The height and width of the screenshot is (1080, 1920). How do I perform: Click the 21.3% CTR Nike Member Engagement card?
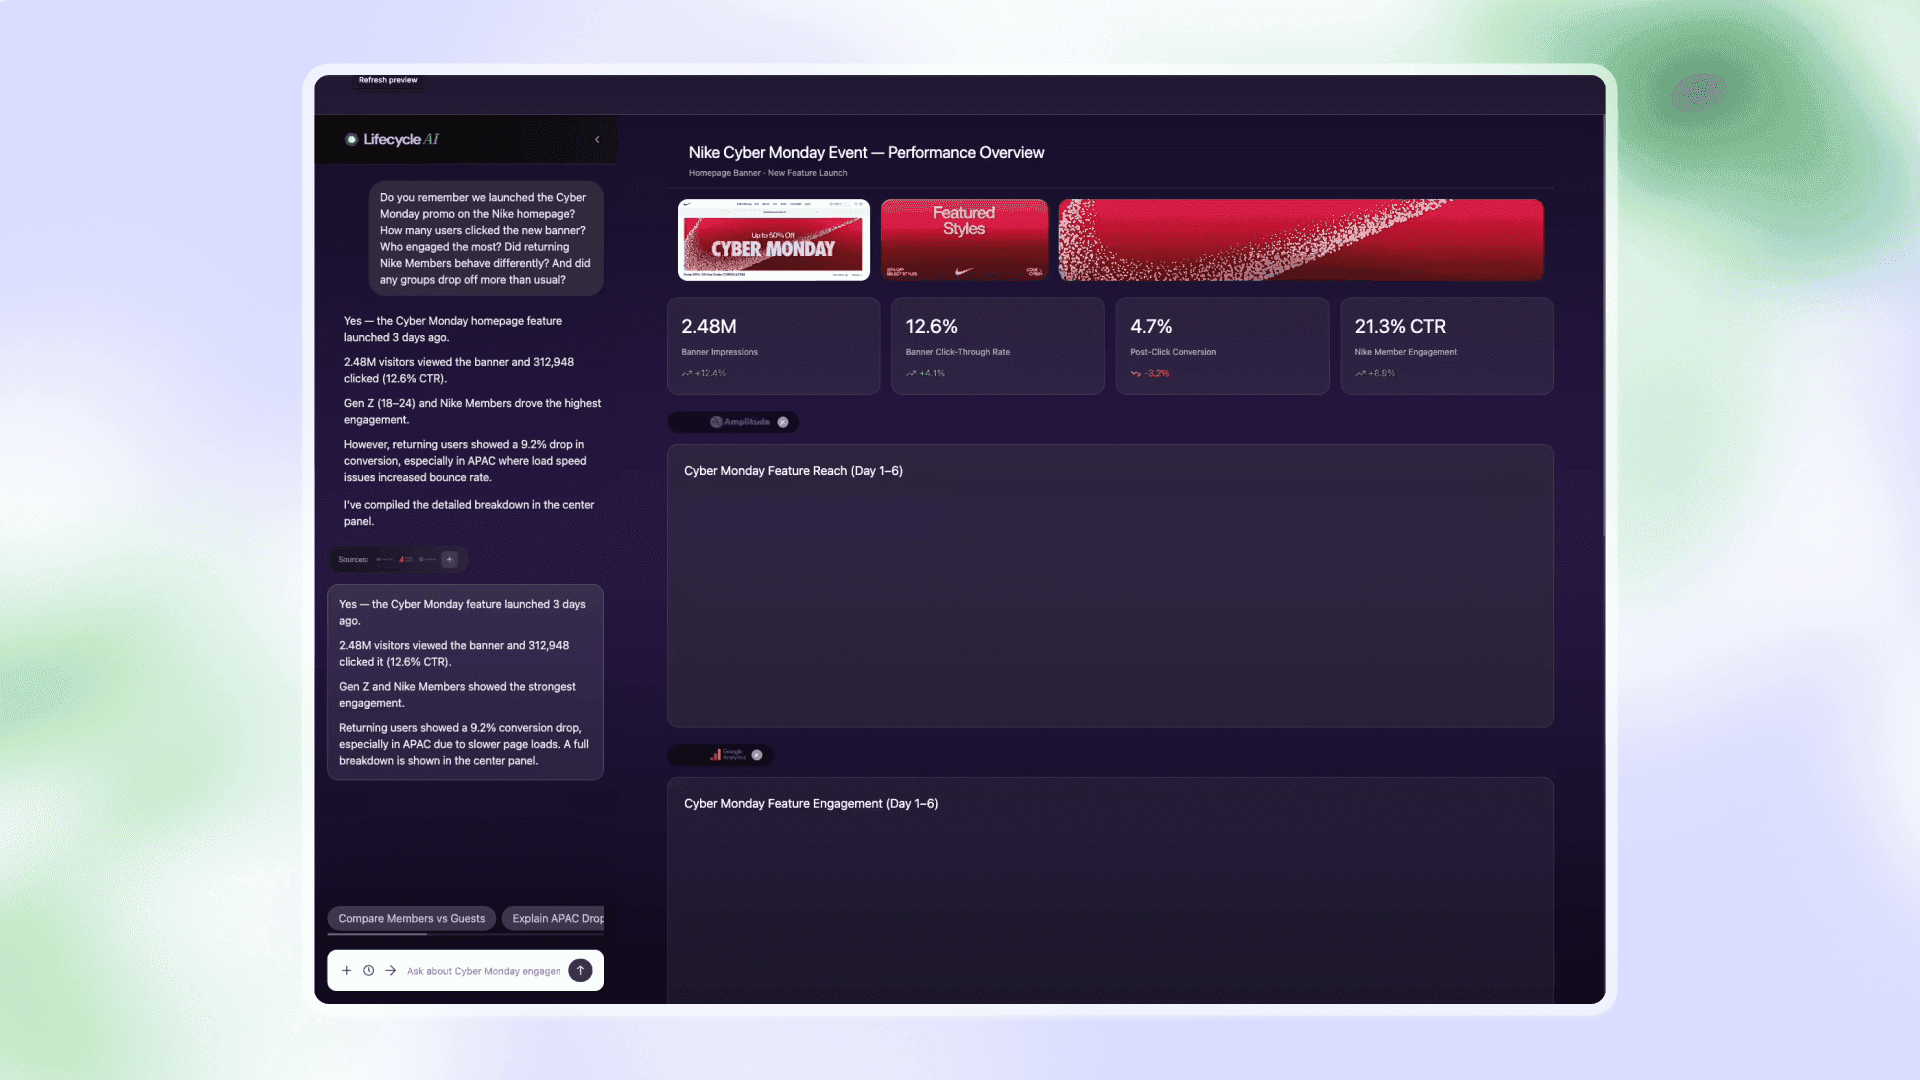point(1447,346)
